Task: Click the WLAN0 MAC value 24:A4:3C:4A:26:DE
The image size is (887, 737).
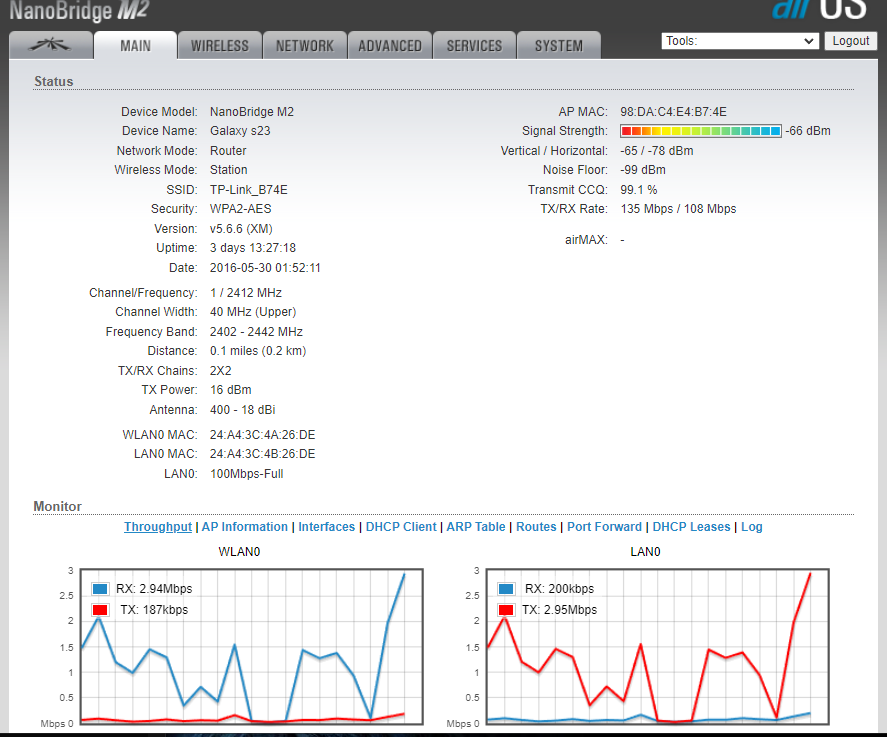Action: [262, 435]
